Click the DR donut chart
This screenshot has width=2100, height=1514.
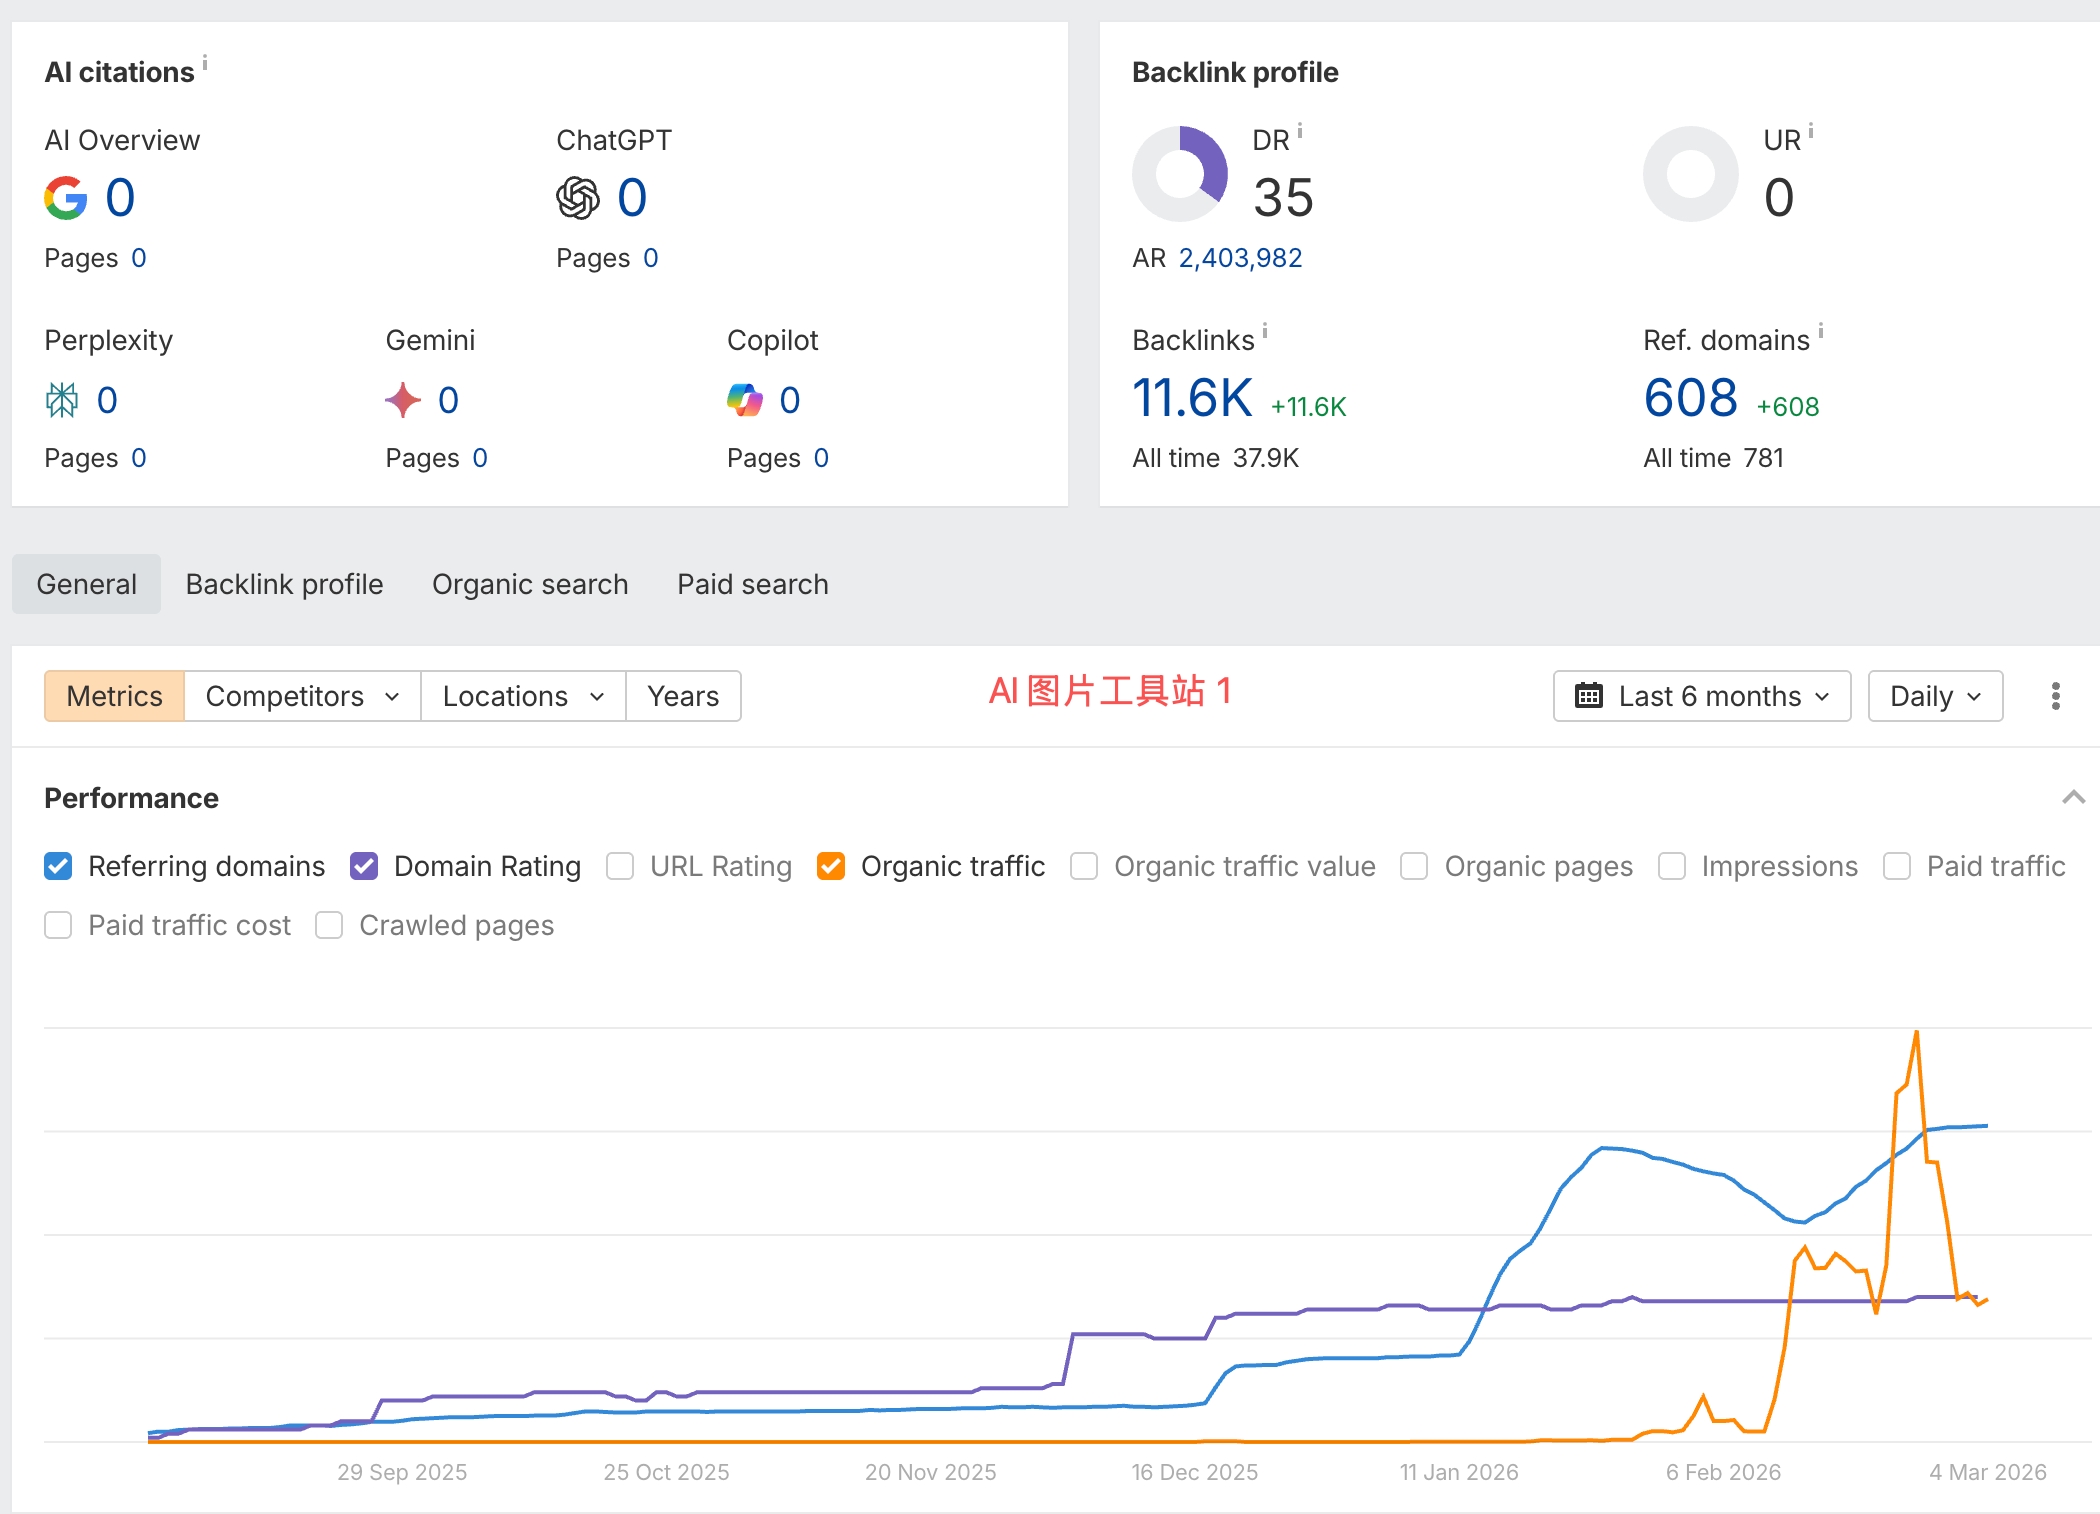1178,172
